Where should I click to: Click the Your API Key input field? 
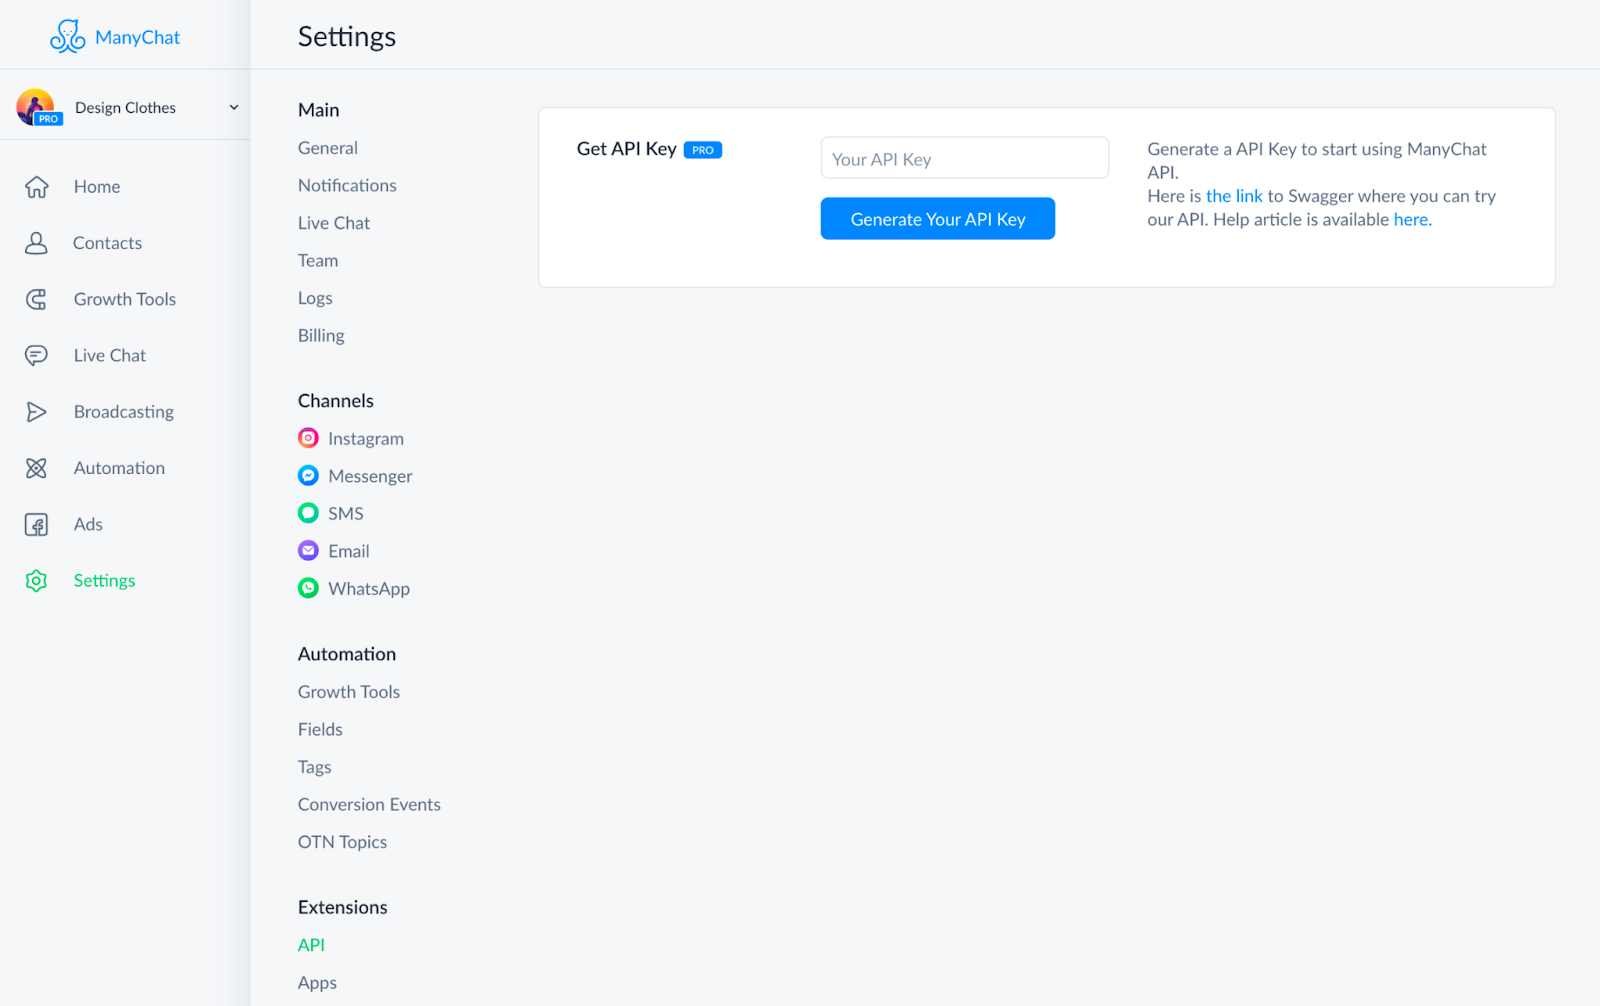tap(964, 158)
